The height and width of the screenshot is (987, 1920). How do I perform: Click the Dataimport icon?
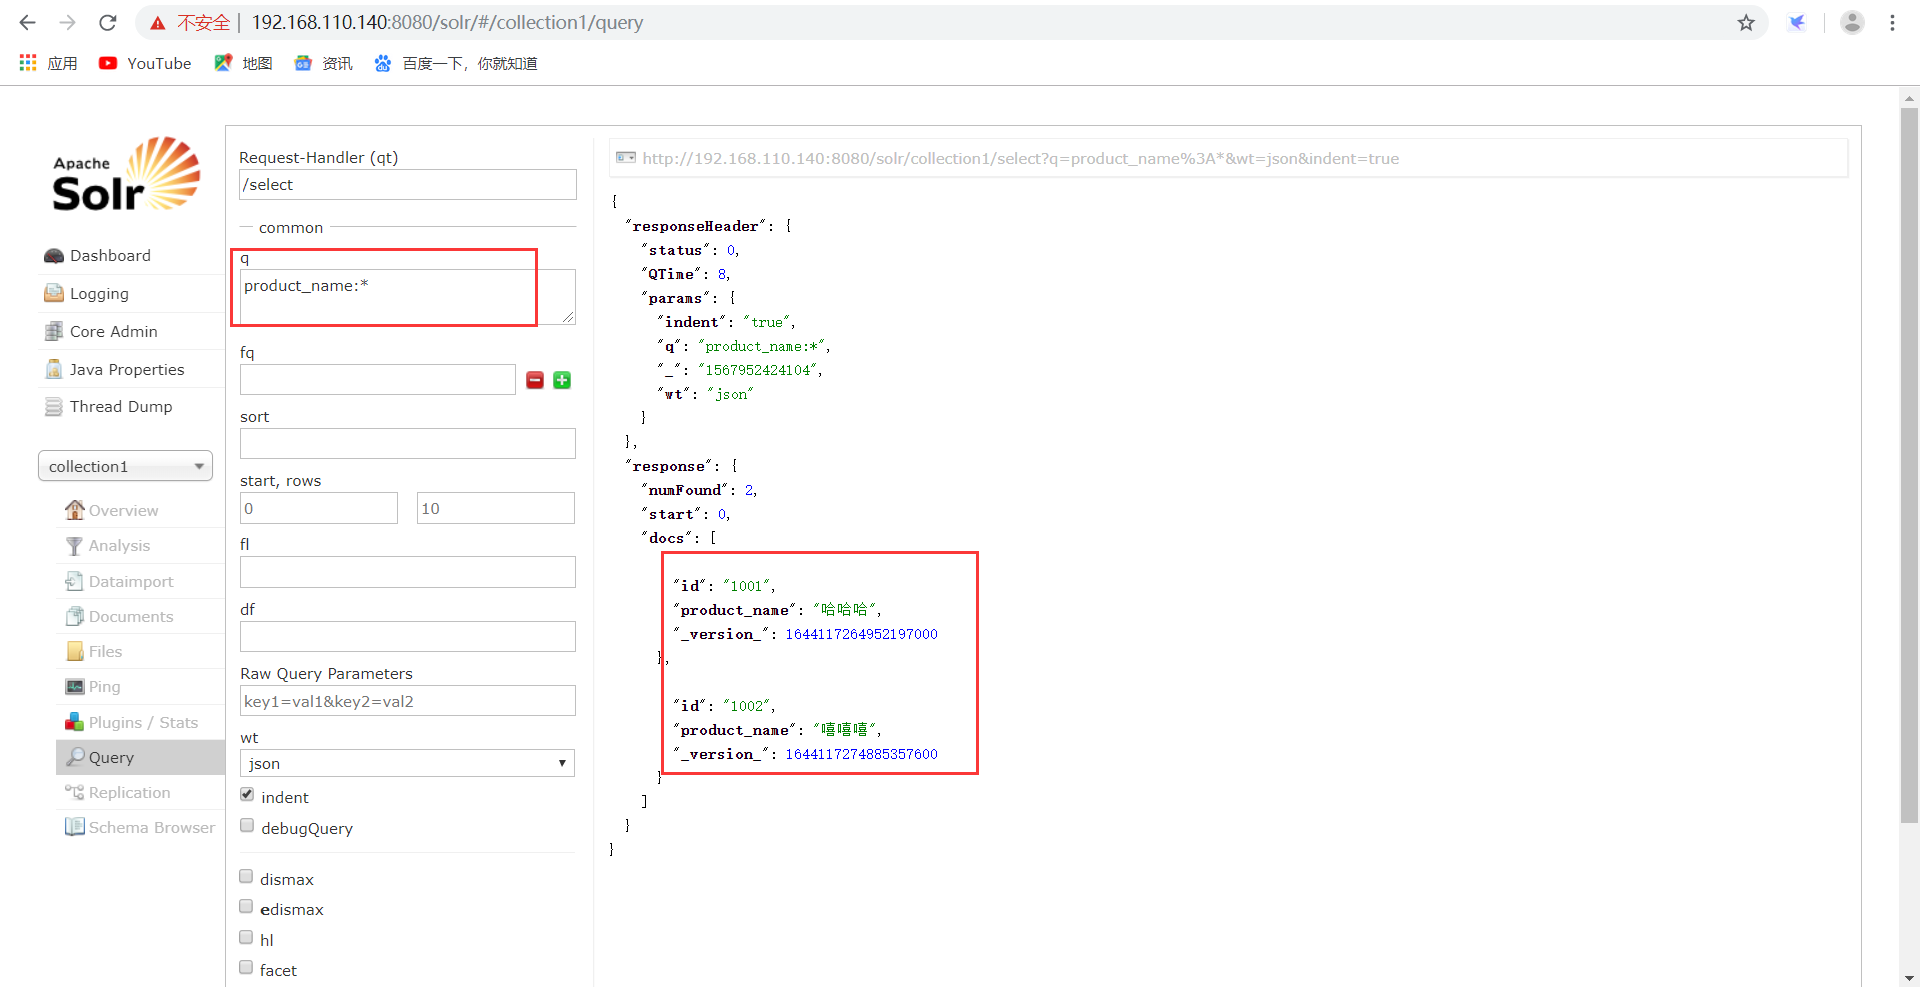coord(74,581)
